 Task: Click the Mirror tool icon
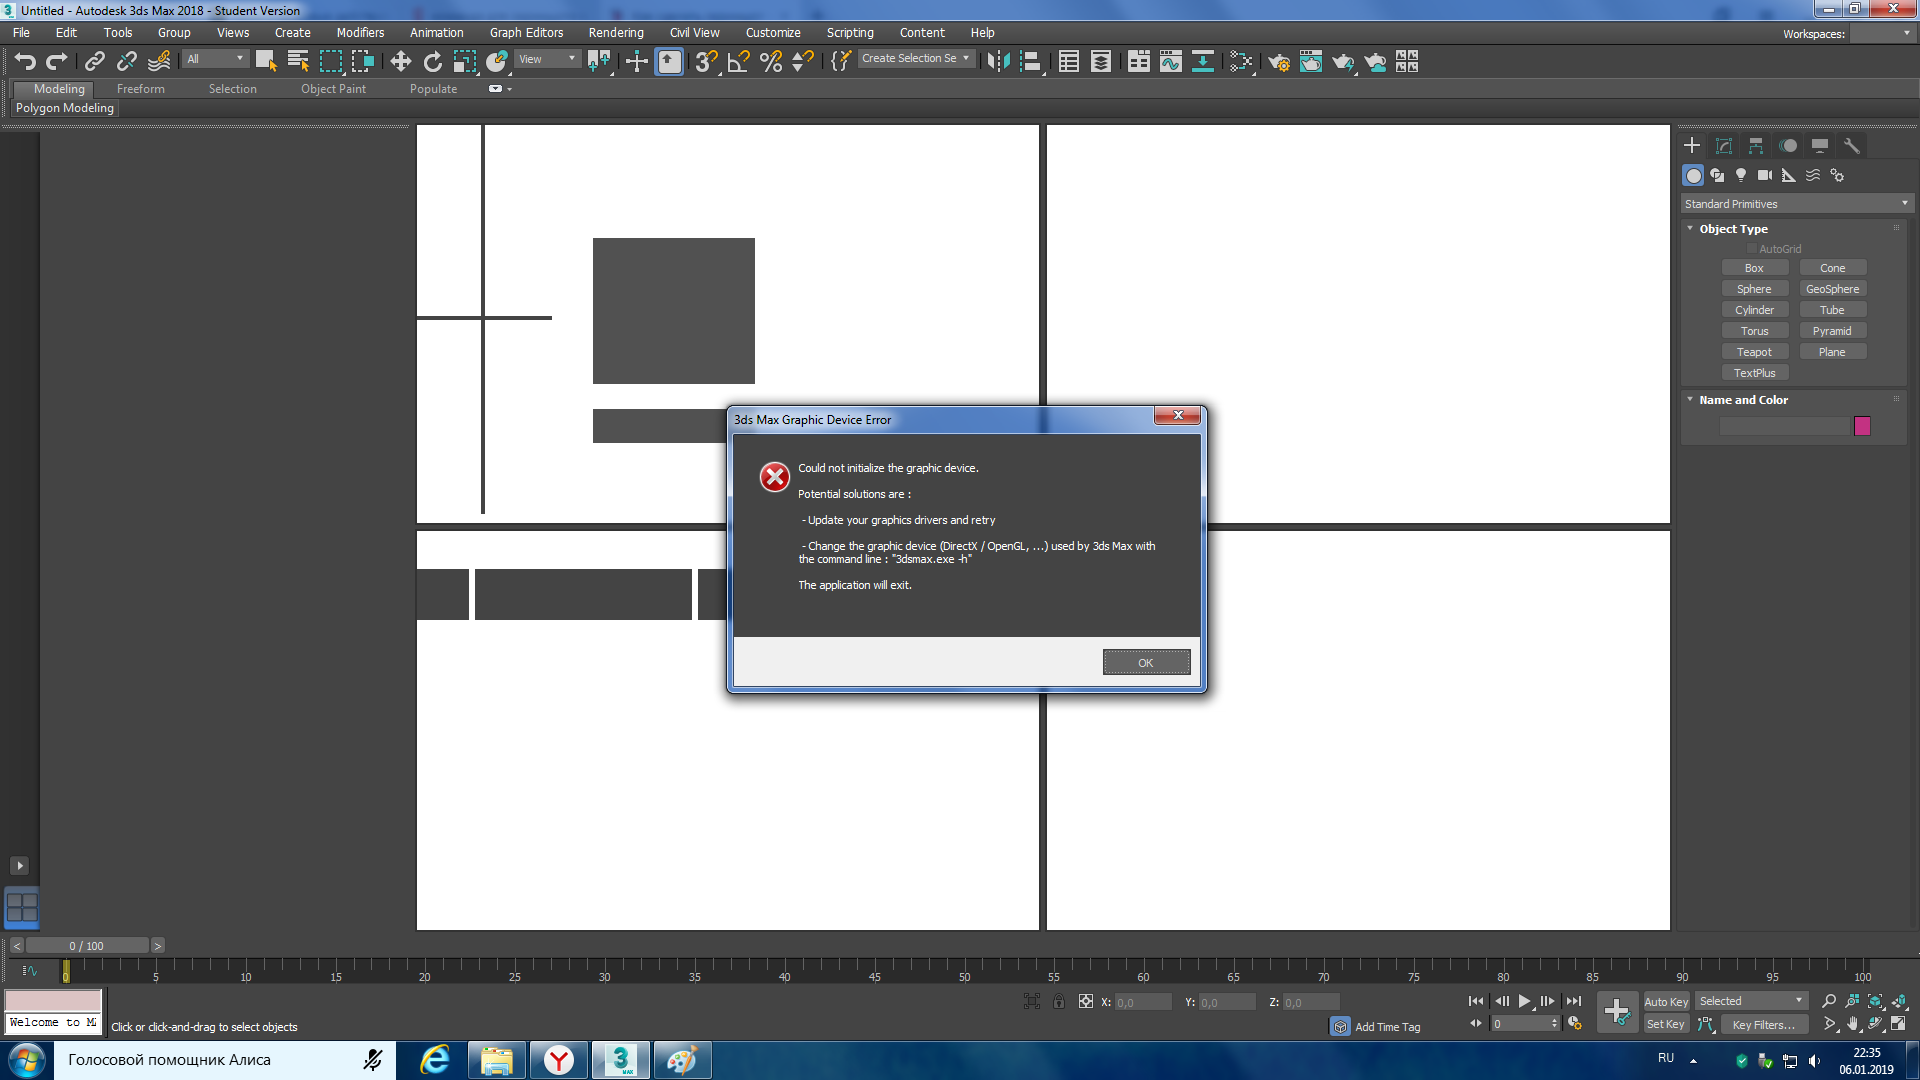(998, 62)
